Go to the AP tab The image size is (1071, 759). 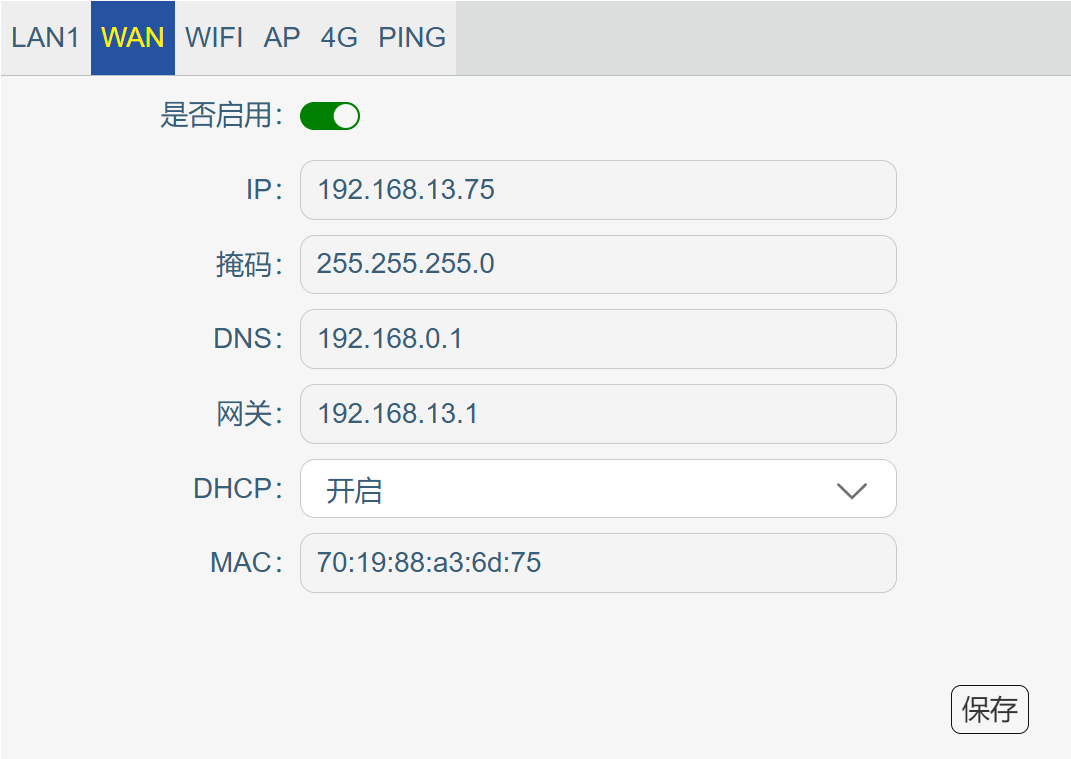pyautogui.click(x=281, y=38)
